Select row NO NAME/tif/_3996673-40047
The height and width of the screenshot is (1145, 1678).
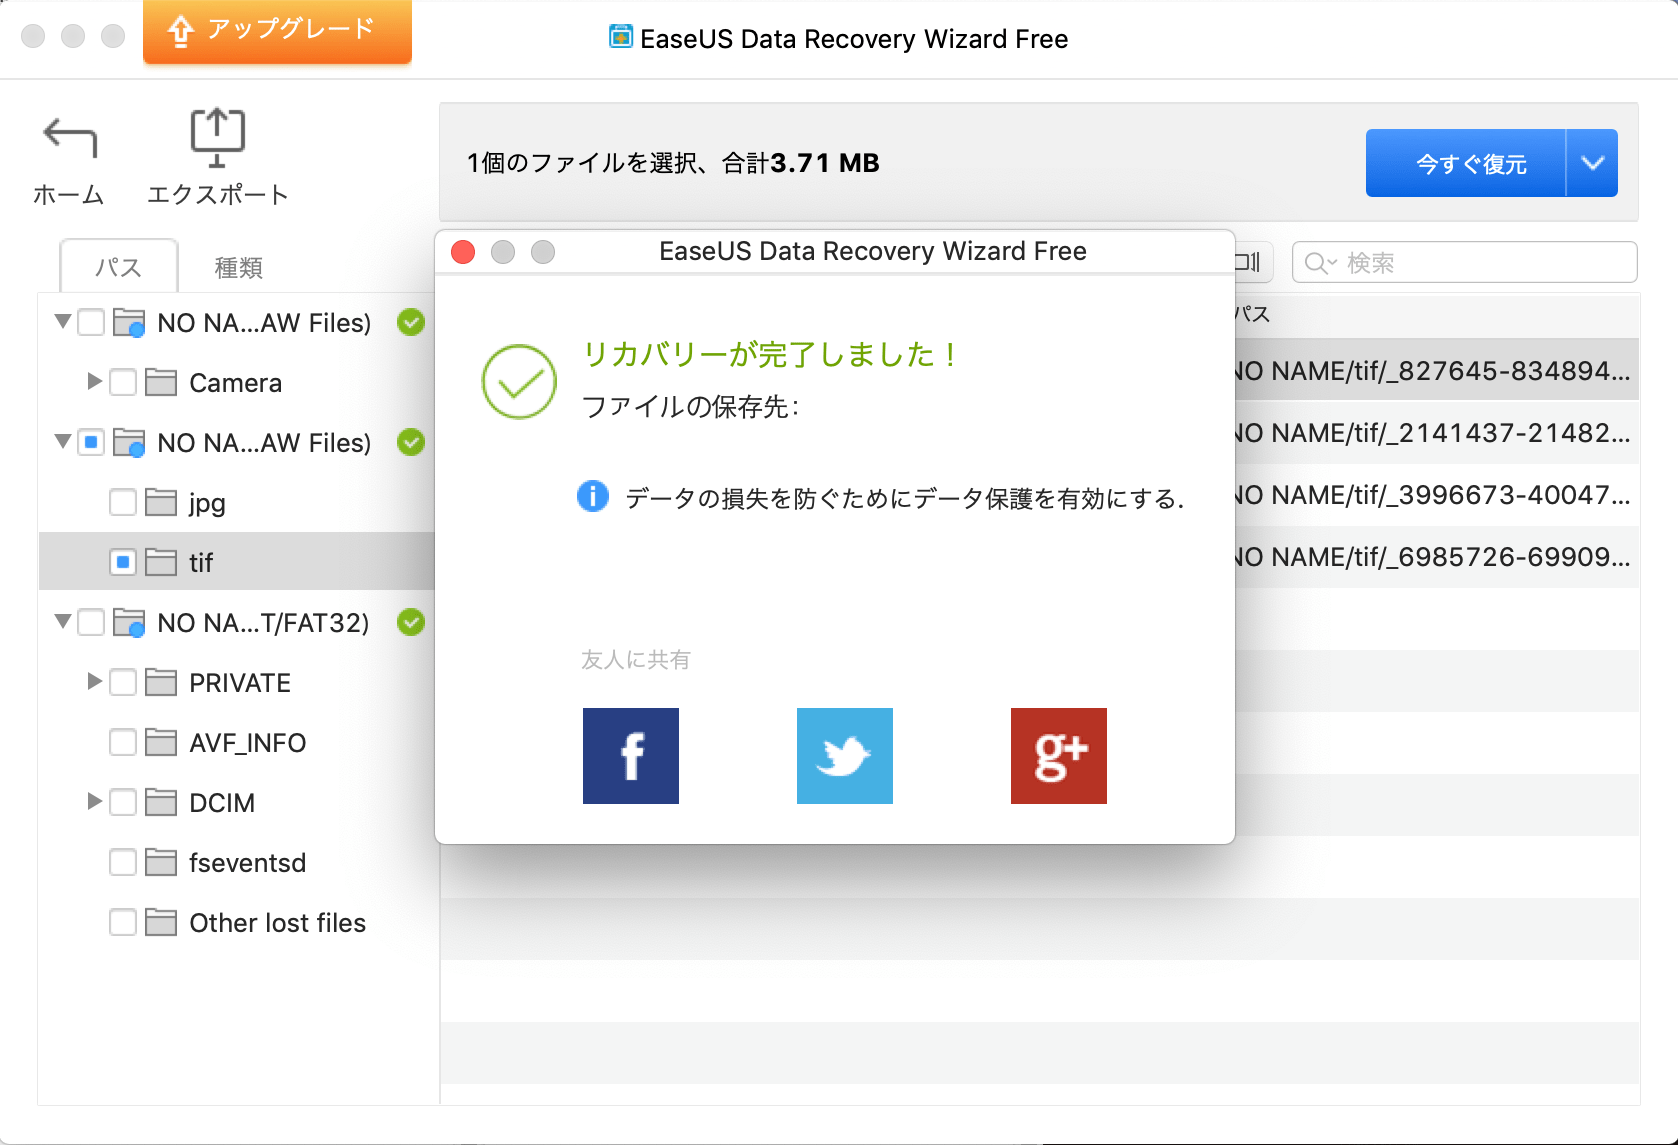[x=1437, y=495]
